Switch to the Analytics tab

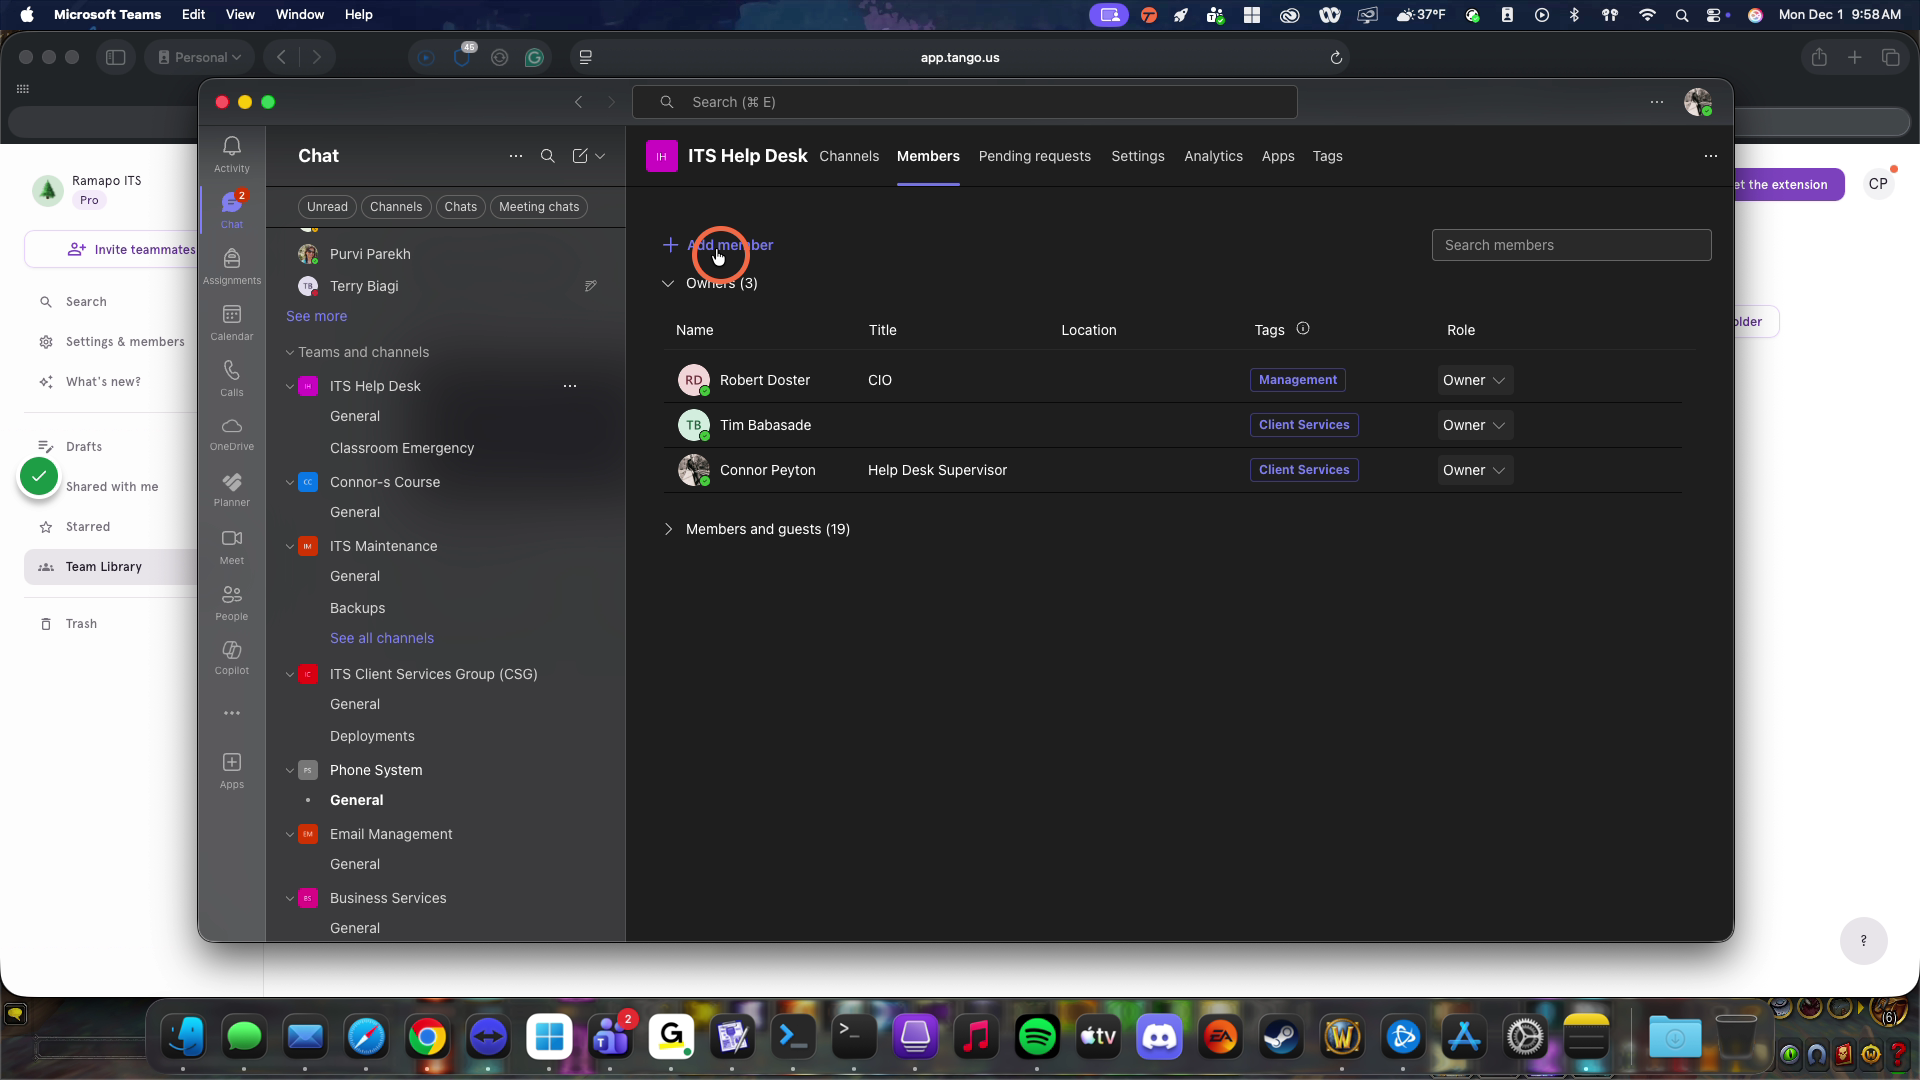pyautogui.click(x=1213, y=156)
